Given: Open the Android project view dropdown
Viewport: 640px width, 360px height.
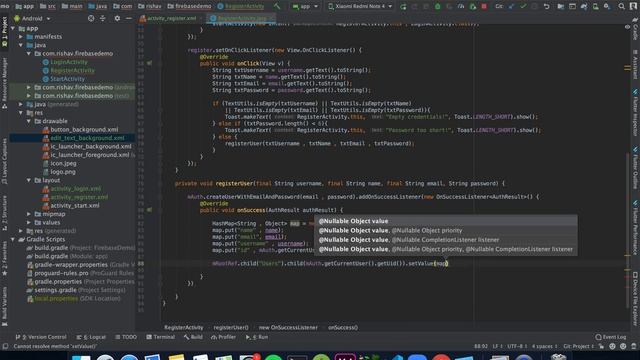Looking at the screenshot, I should coord(32,18).
